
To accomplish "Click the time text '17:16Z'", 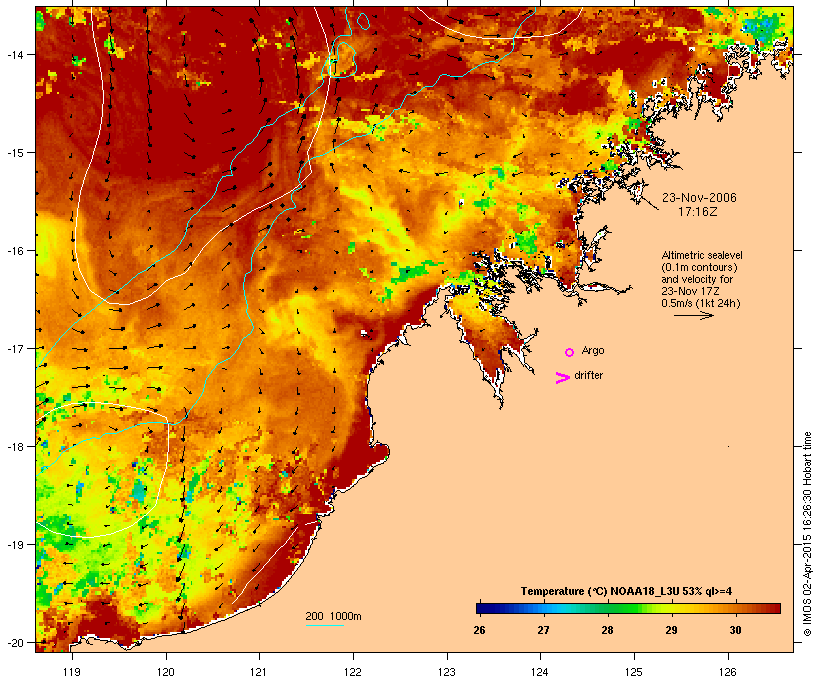I will click(698, 212).
